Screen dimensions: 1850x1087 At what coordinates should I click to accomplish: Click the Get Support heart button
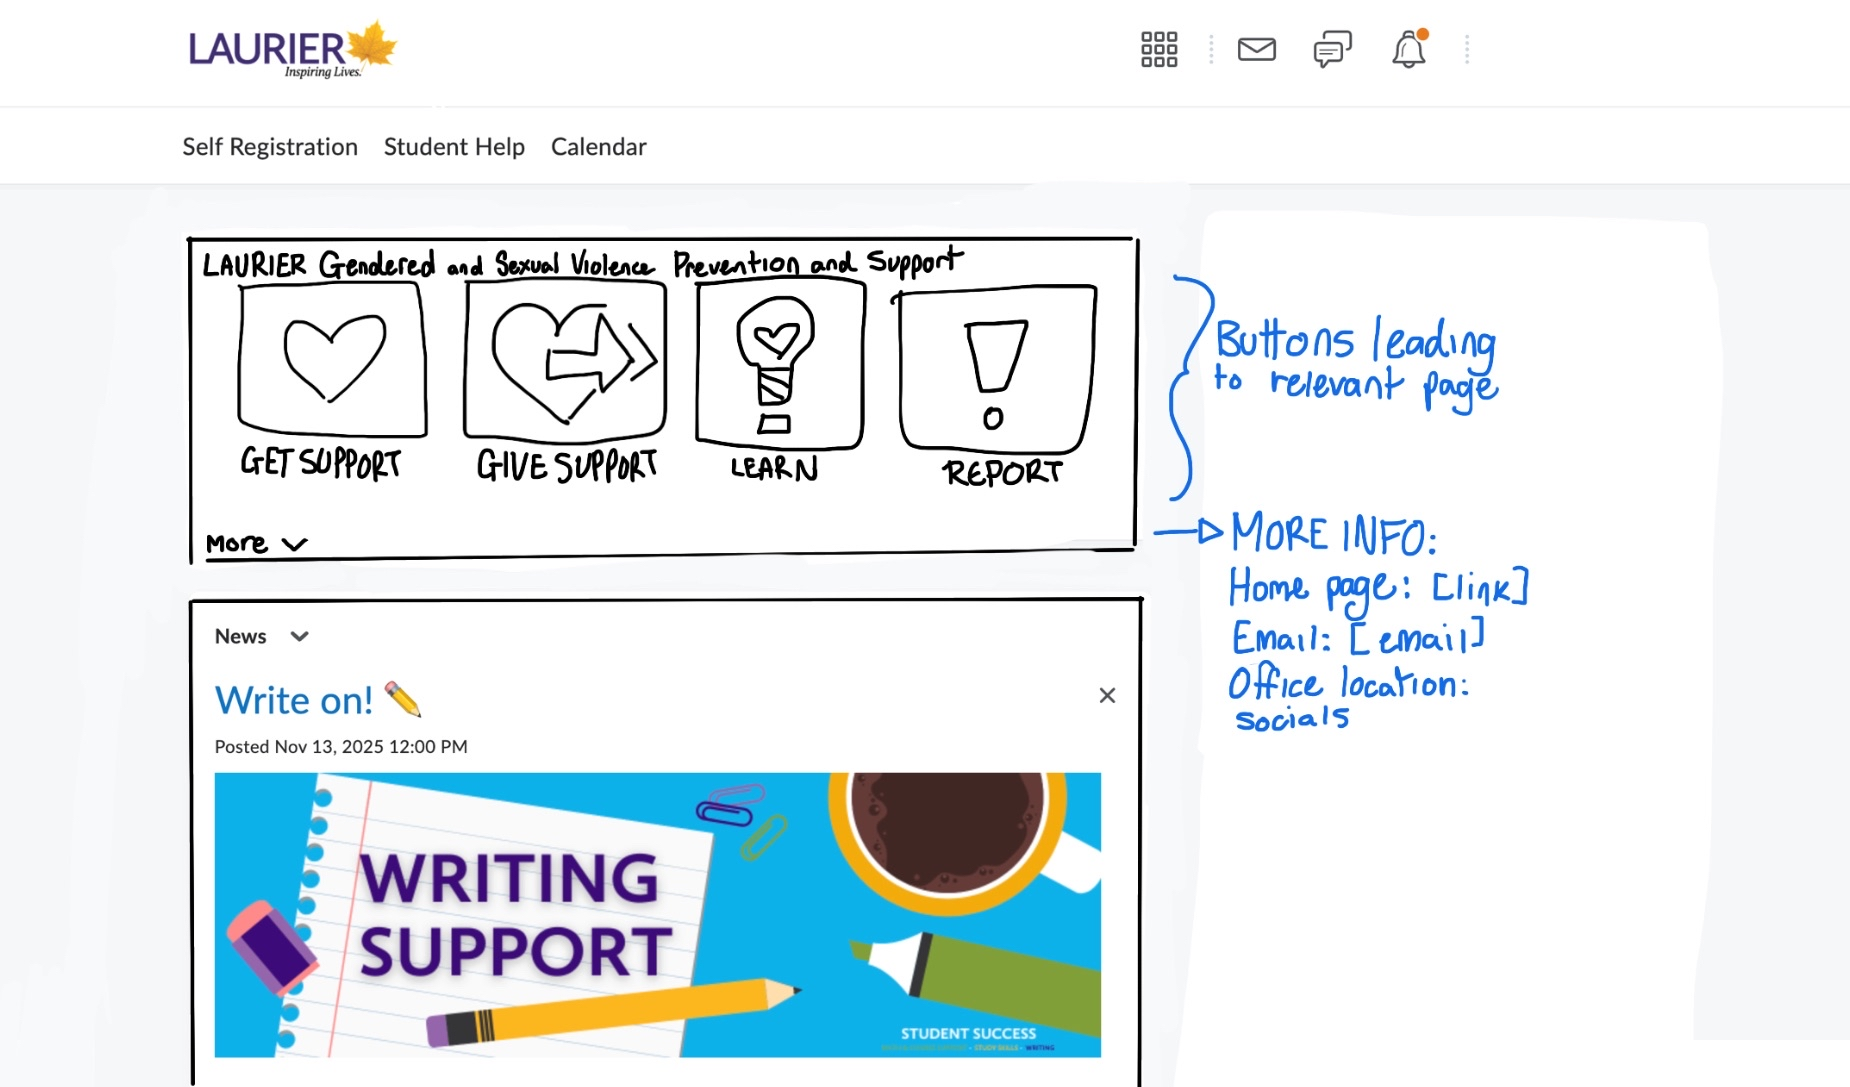click(332, 360)
